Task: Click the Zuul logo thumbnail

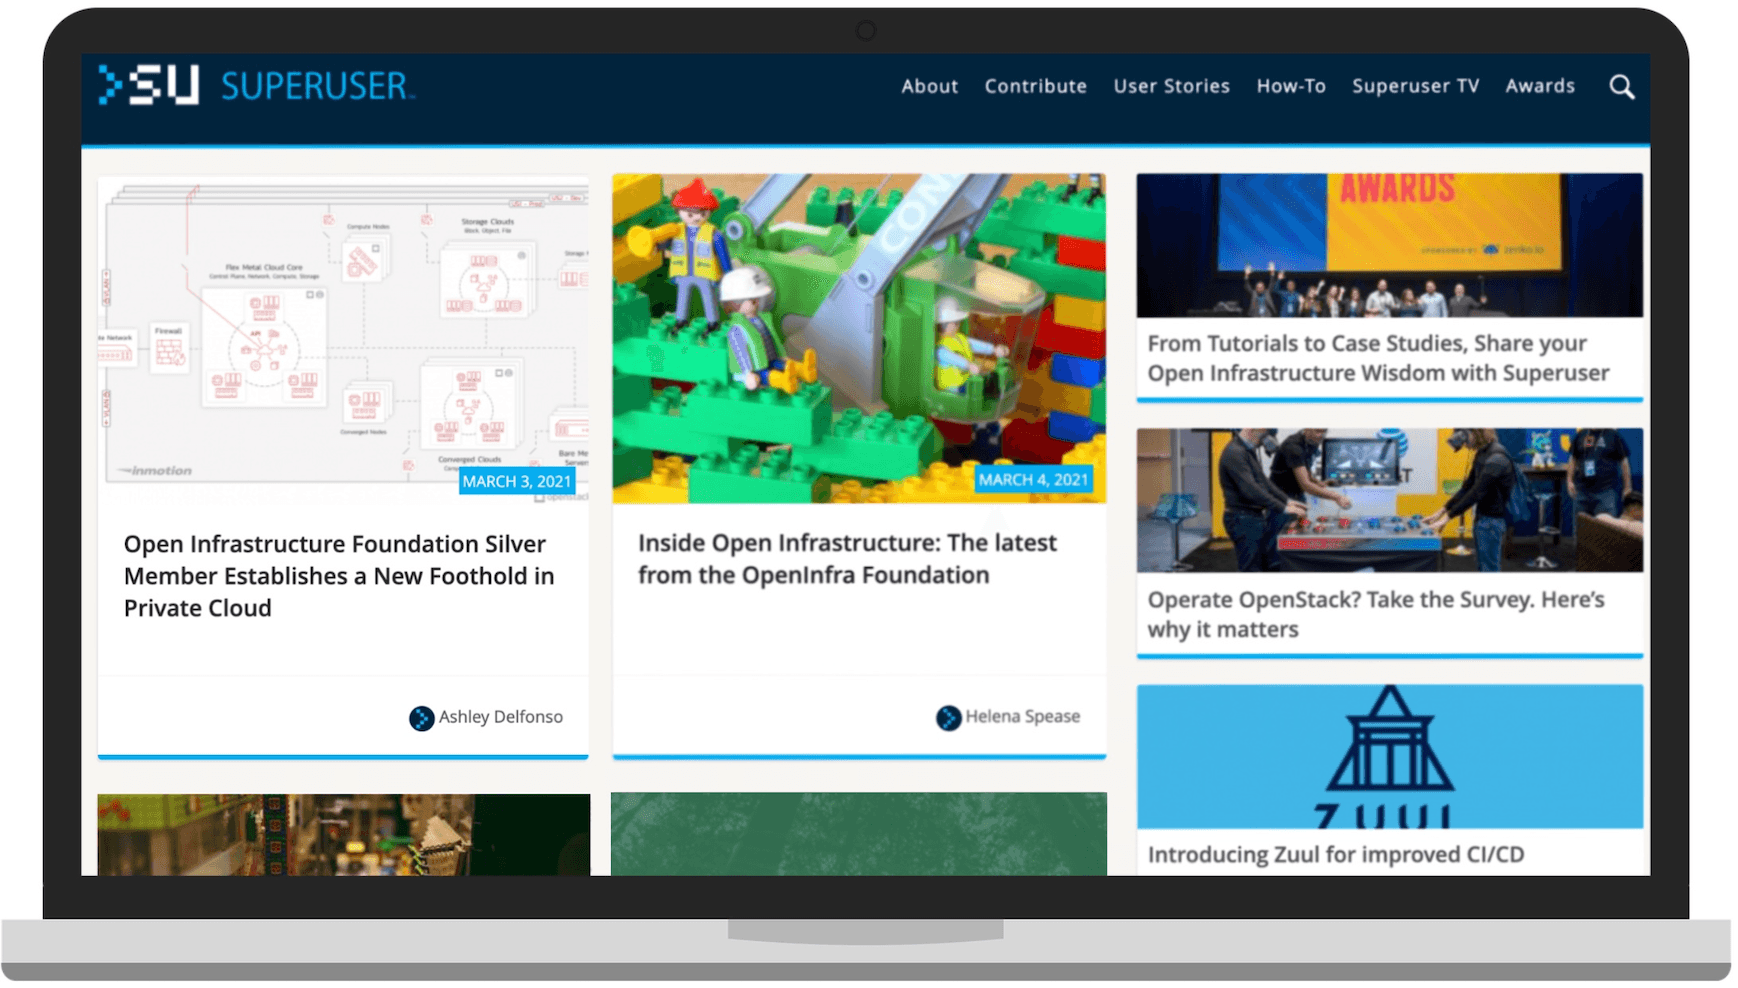Action: [1389, 756]
